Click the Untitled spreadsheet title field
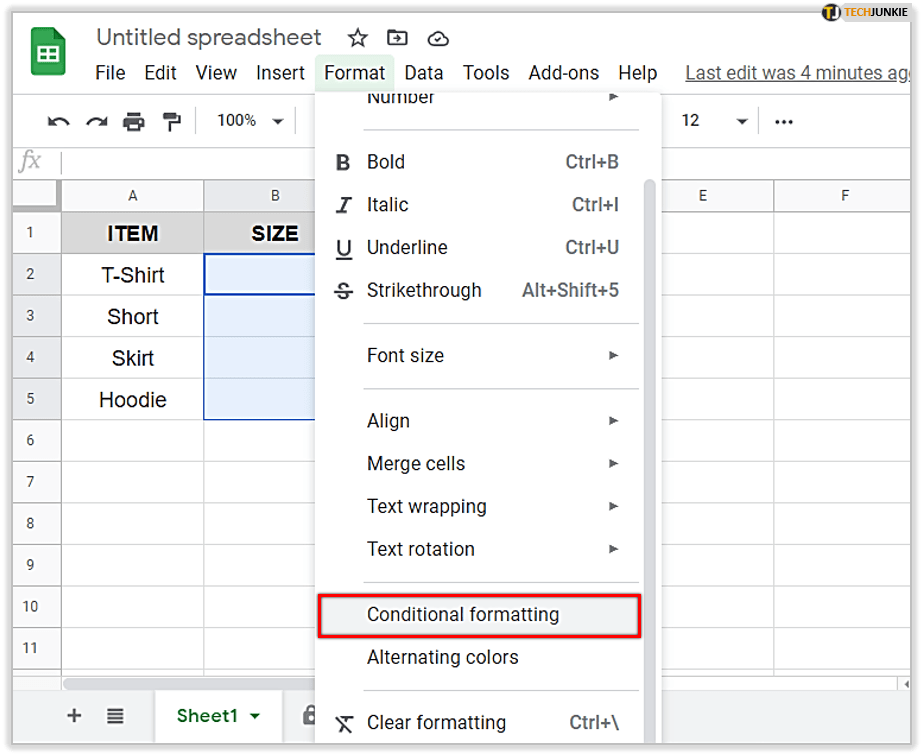The height and width of the screenshot is (756, 923). (209, 38)
